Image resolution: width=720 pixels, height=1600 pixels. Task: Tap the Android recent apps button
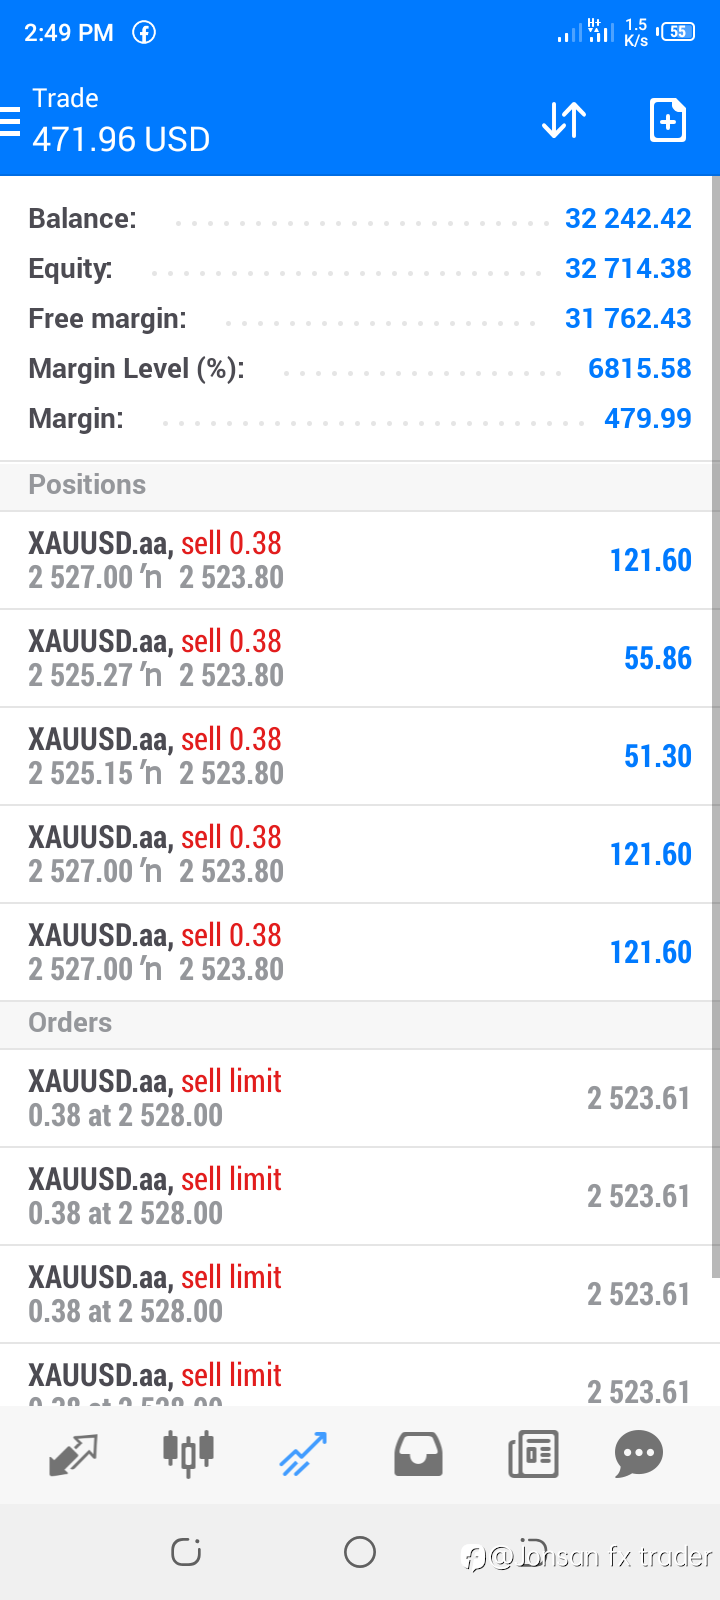[186, 1552]
